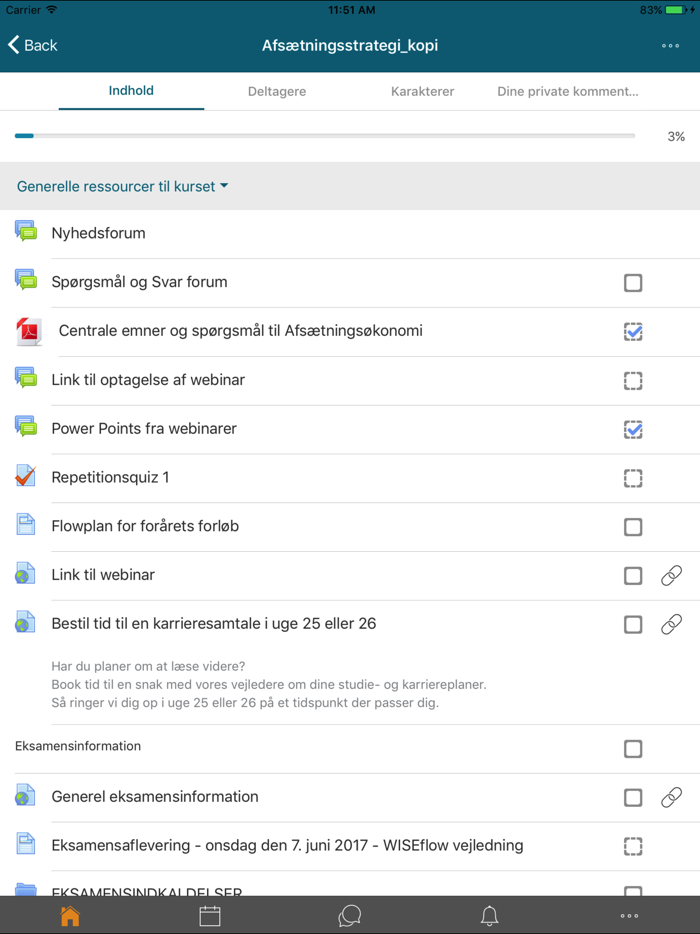Tap link icon beside Generel eksamensinformation
The width and height of the screenshot is (700, 934).
click(x=671, y=797)
